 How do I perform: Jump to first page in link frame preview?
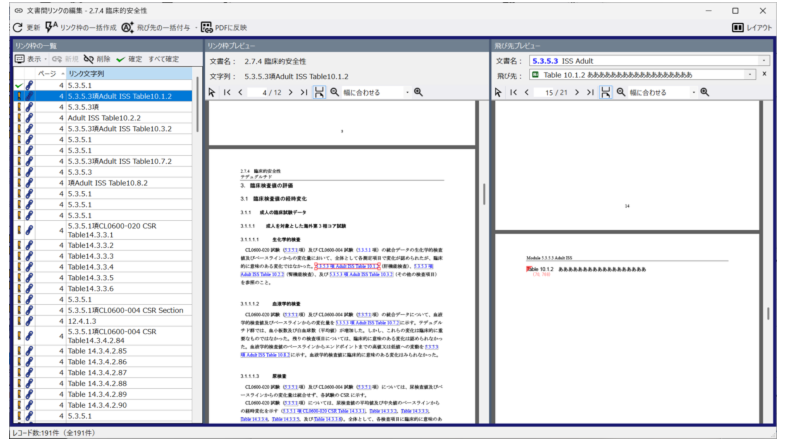pos(226,92)
